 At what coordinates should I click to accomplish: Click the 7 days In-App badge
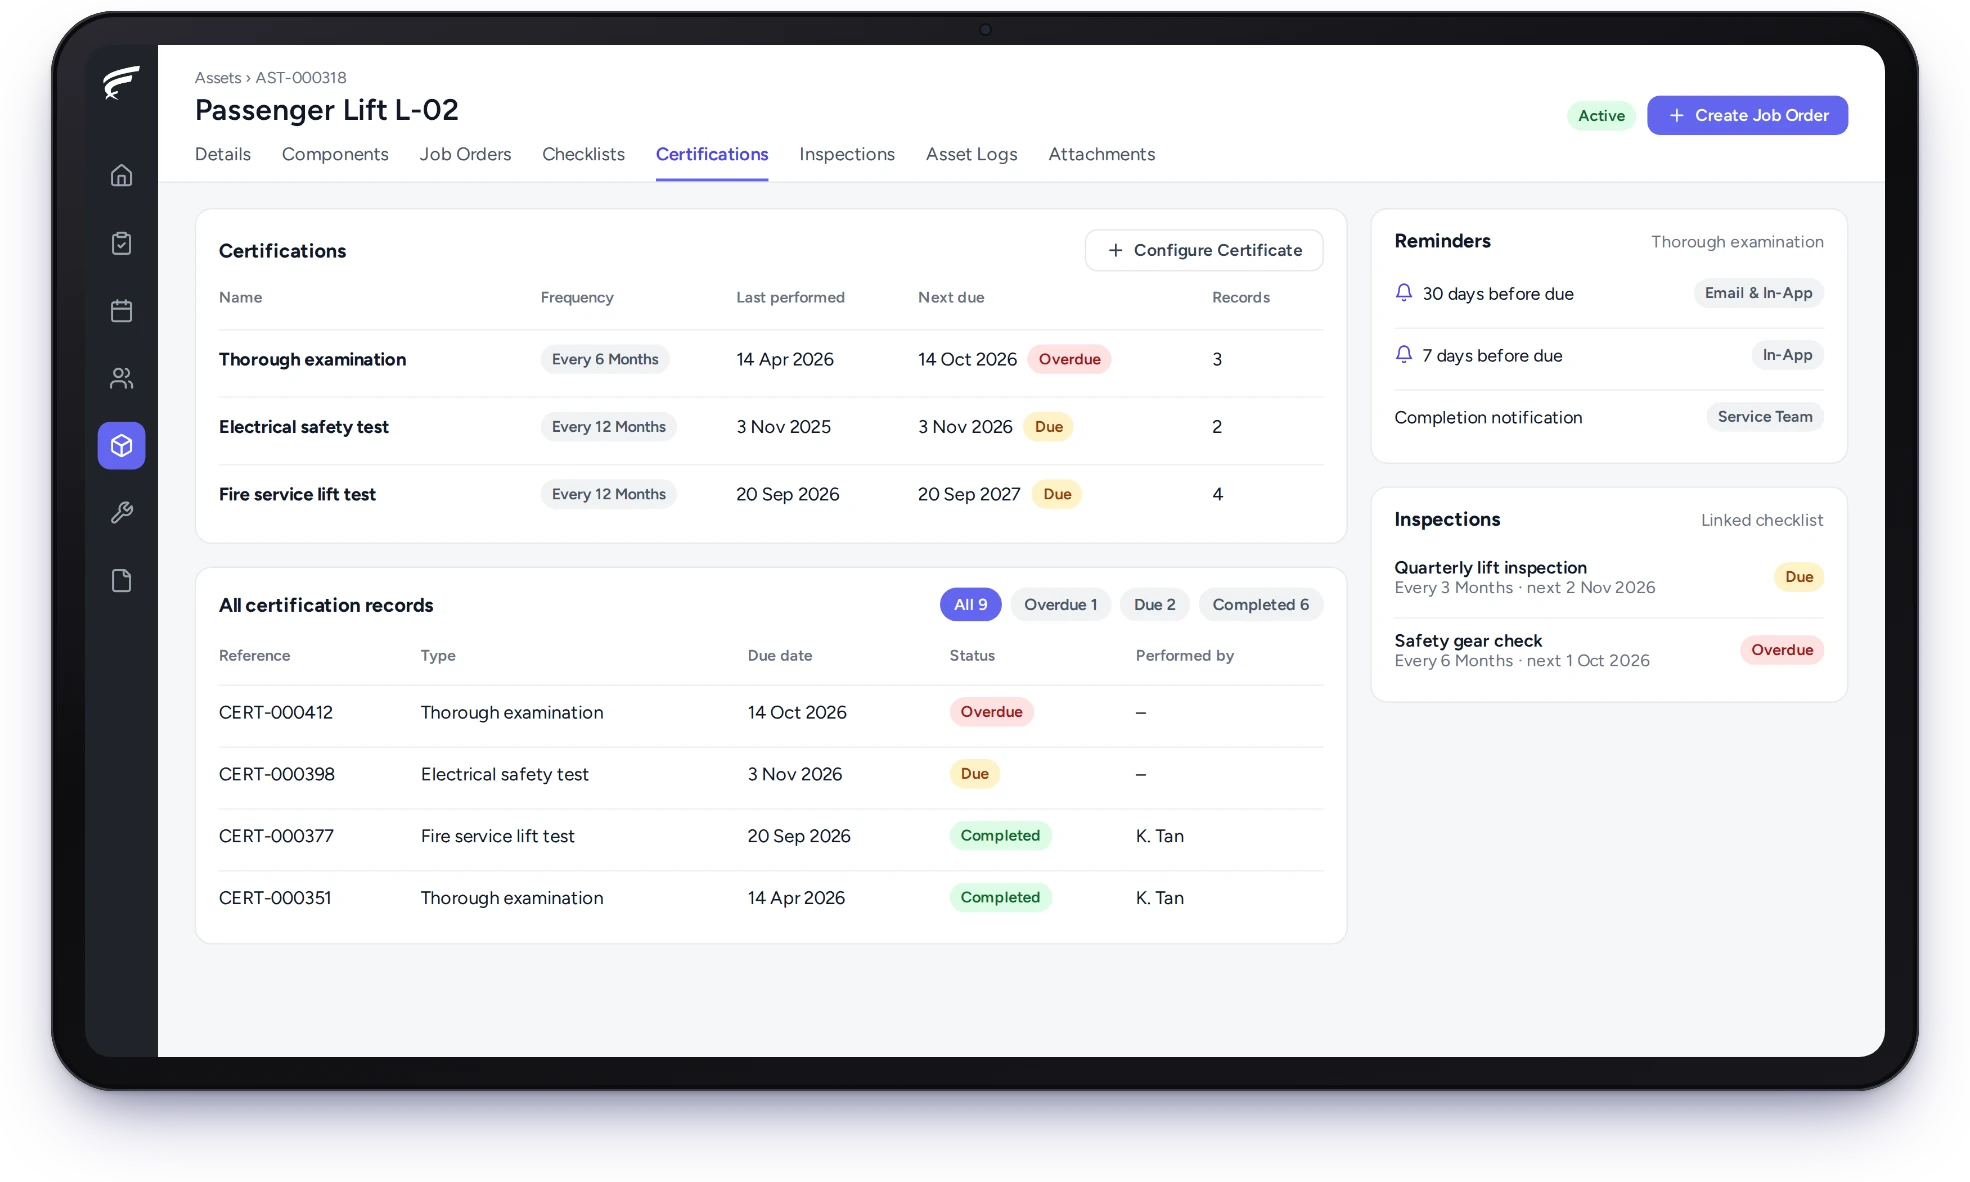(1787, 355)
